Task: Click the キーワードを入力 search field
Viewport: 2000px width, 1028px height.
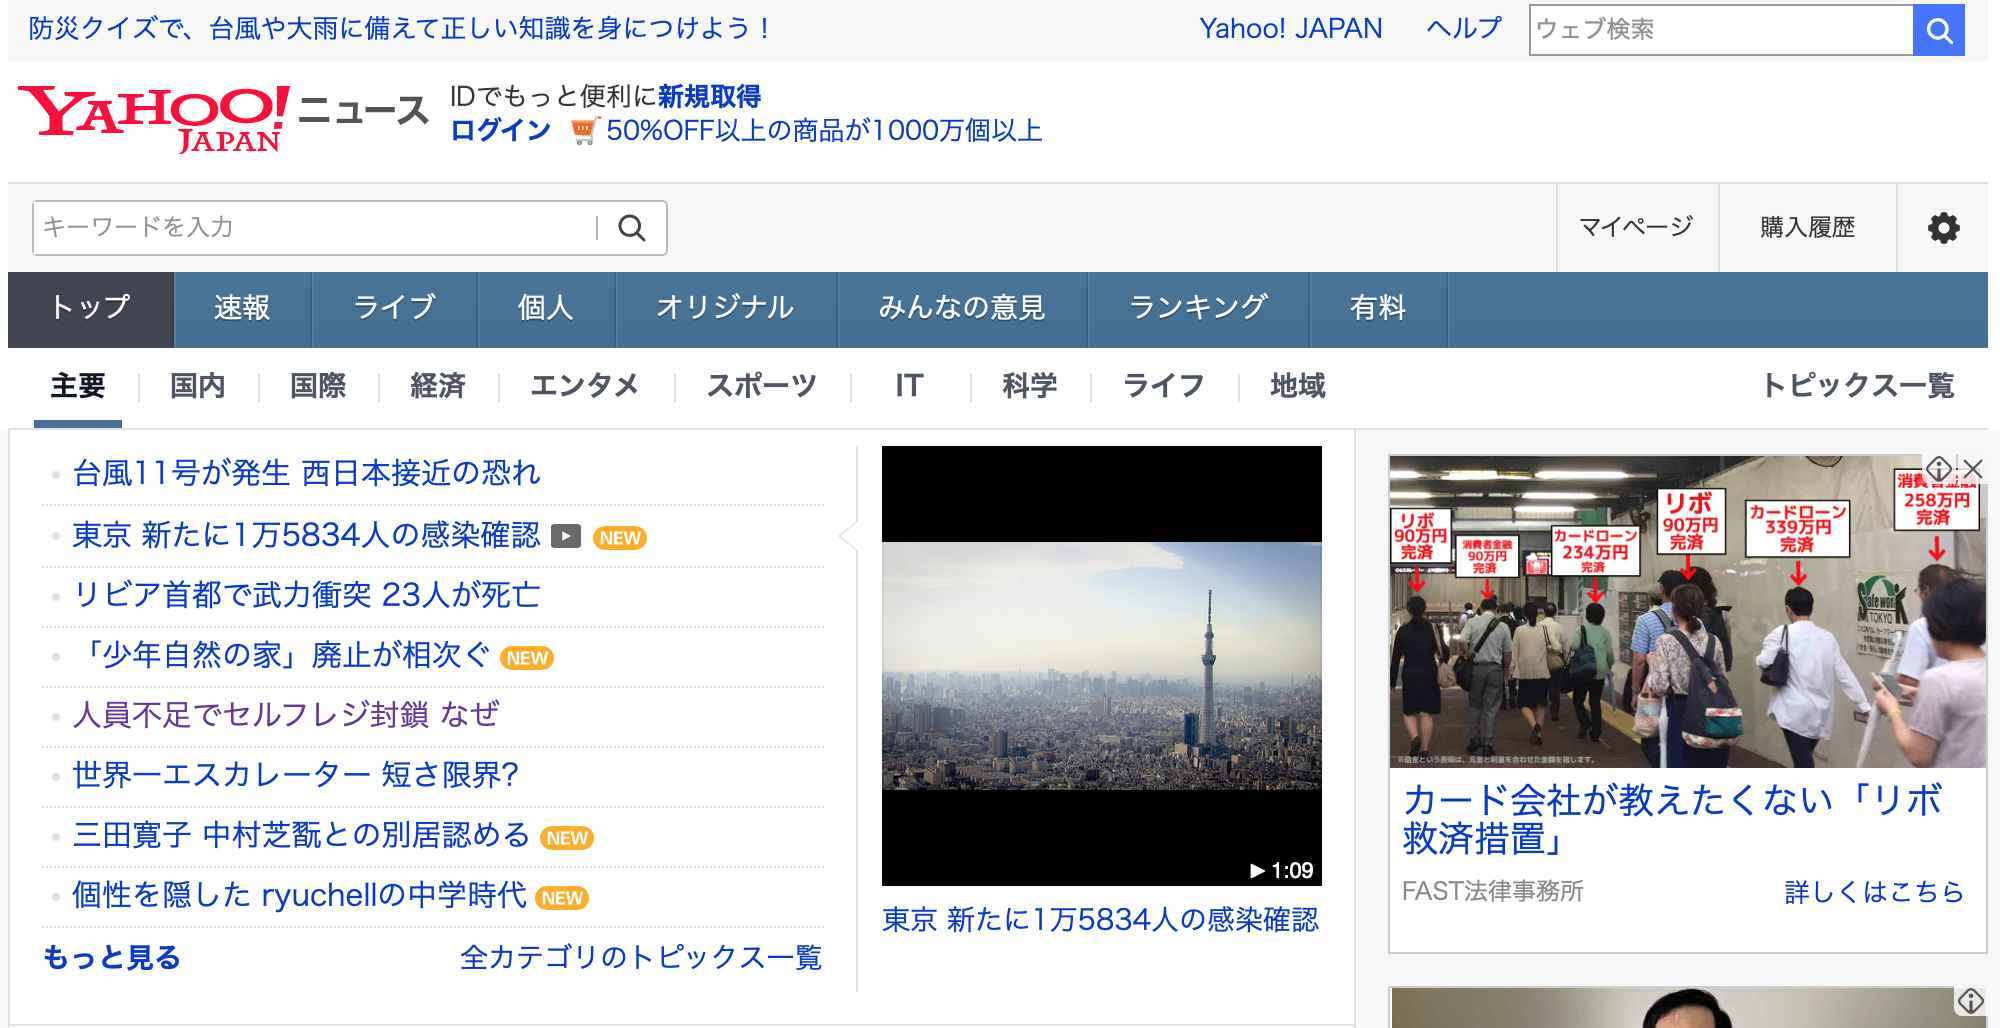Action: [x=315, y=228]
